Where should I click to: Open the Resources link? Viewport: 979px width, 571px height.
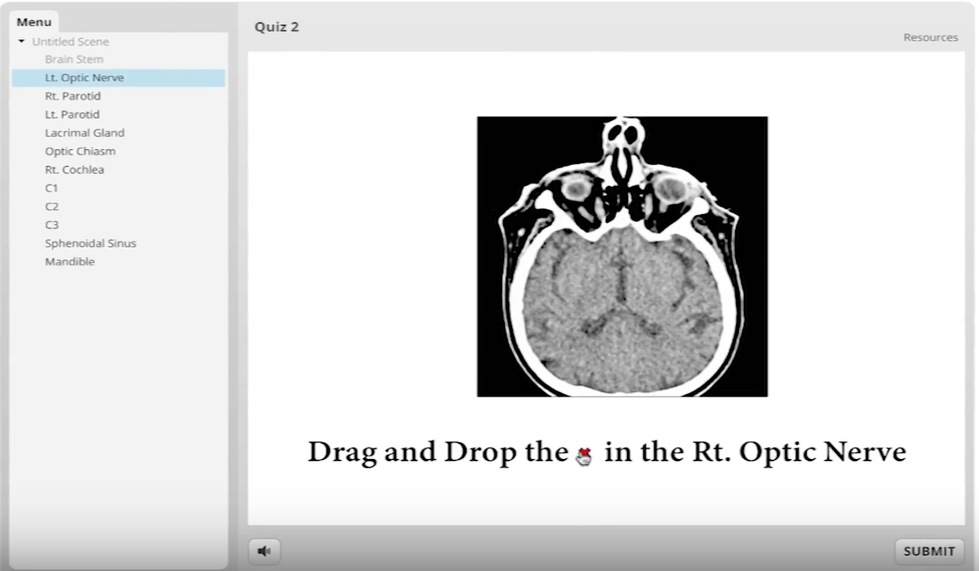pyautogui.click(x=930, y=38)
